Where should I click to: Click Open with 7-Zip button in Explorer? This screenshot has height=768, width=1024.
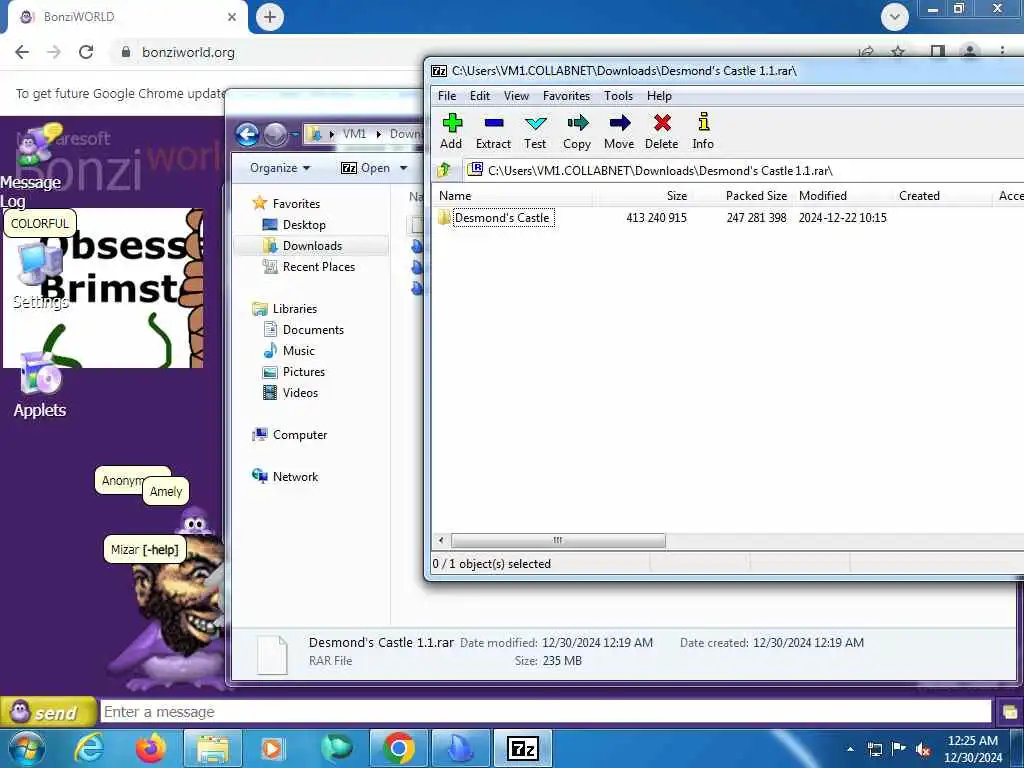365,168
